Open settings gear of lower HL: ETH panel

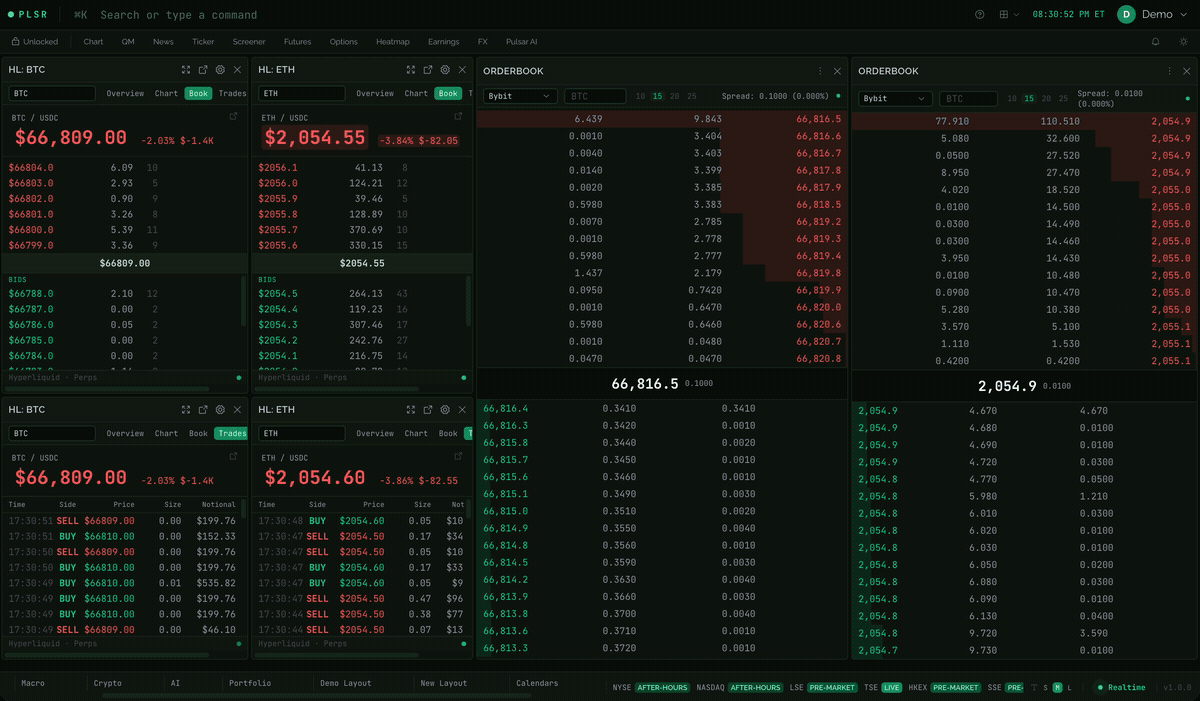[445, 410]
